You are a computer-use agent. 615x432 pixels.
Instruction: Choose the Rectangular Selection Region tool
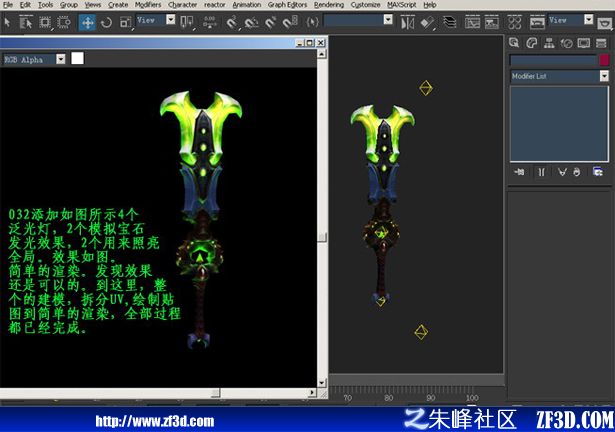[45, 22]
